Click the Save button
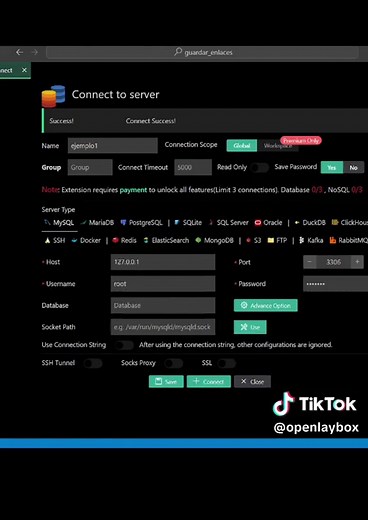The width and height of the screenshot is (368, 520). click(x=166, y=382)
